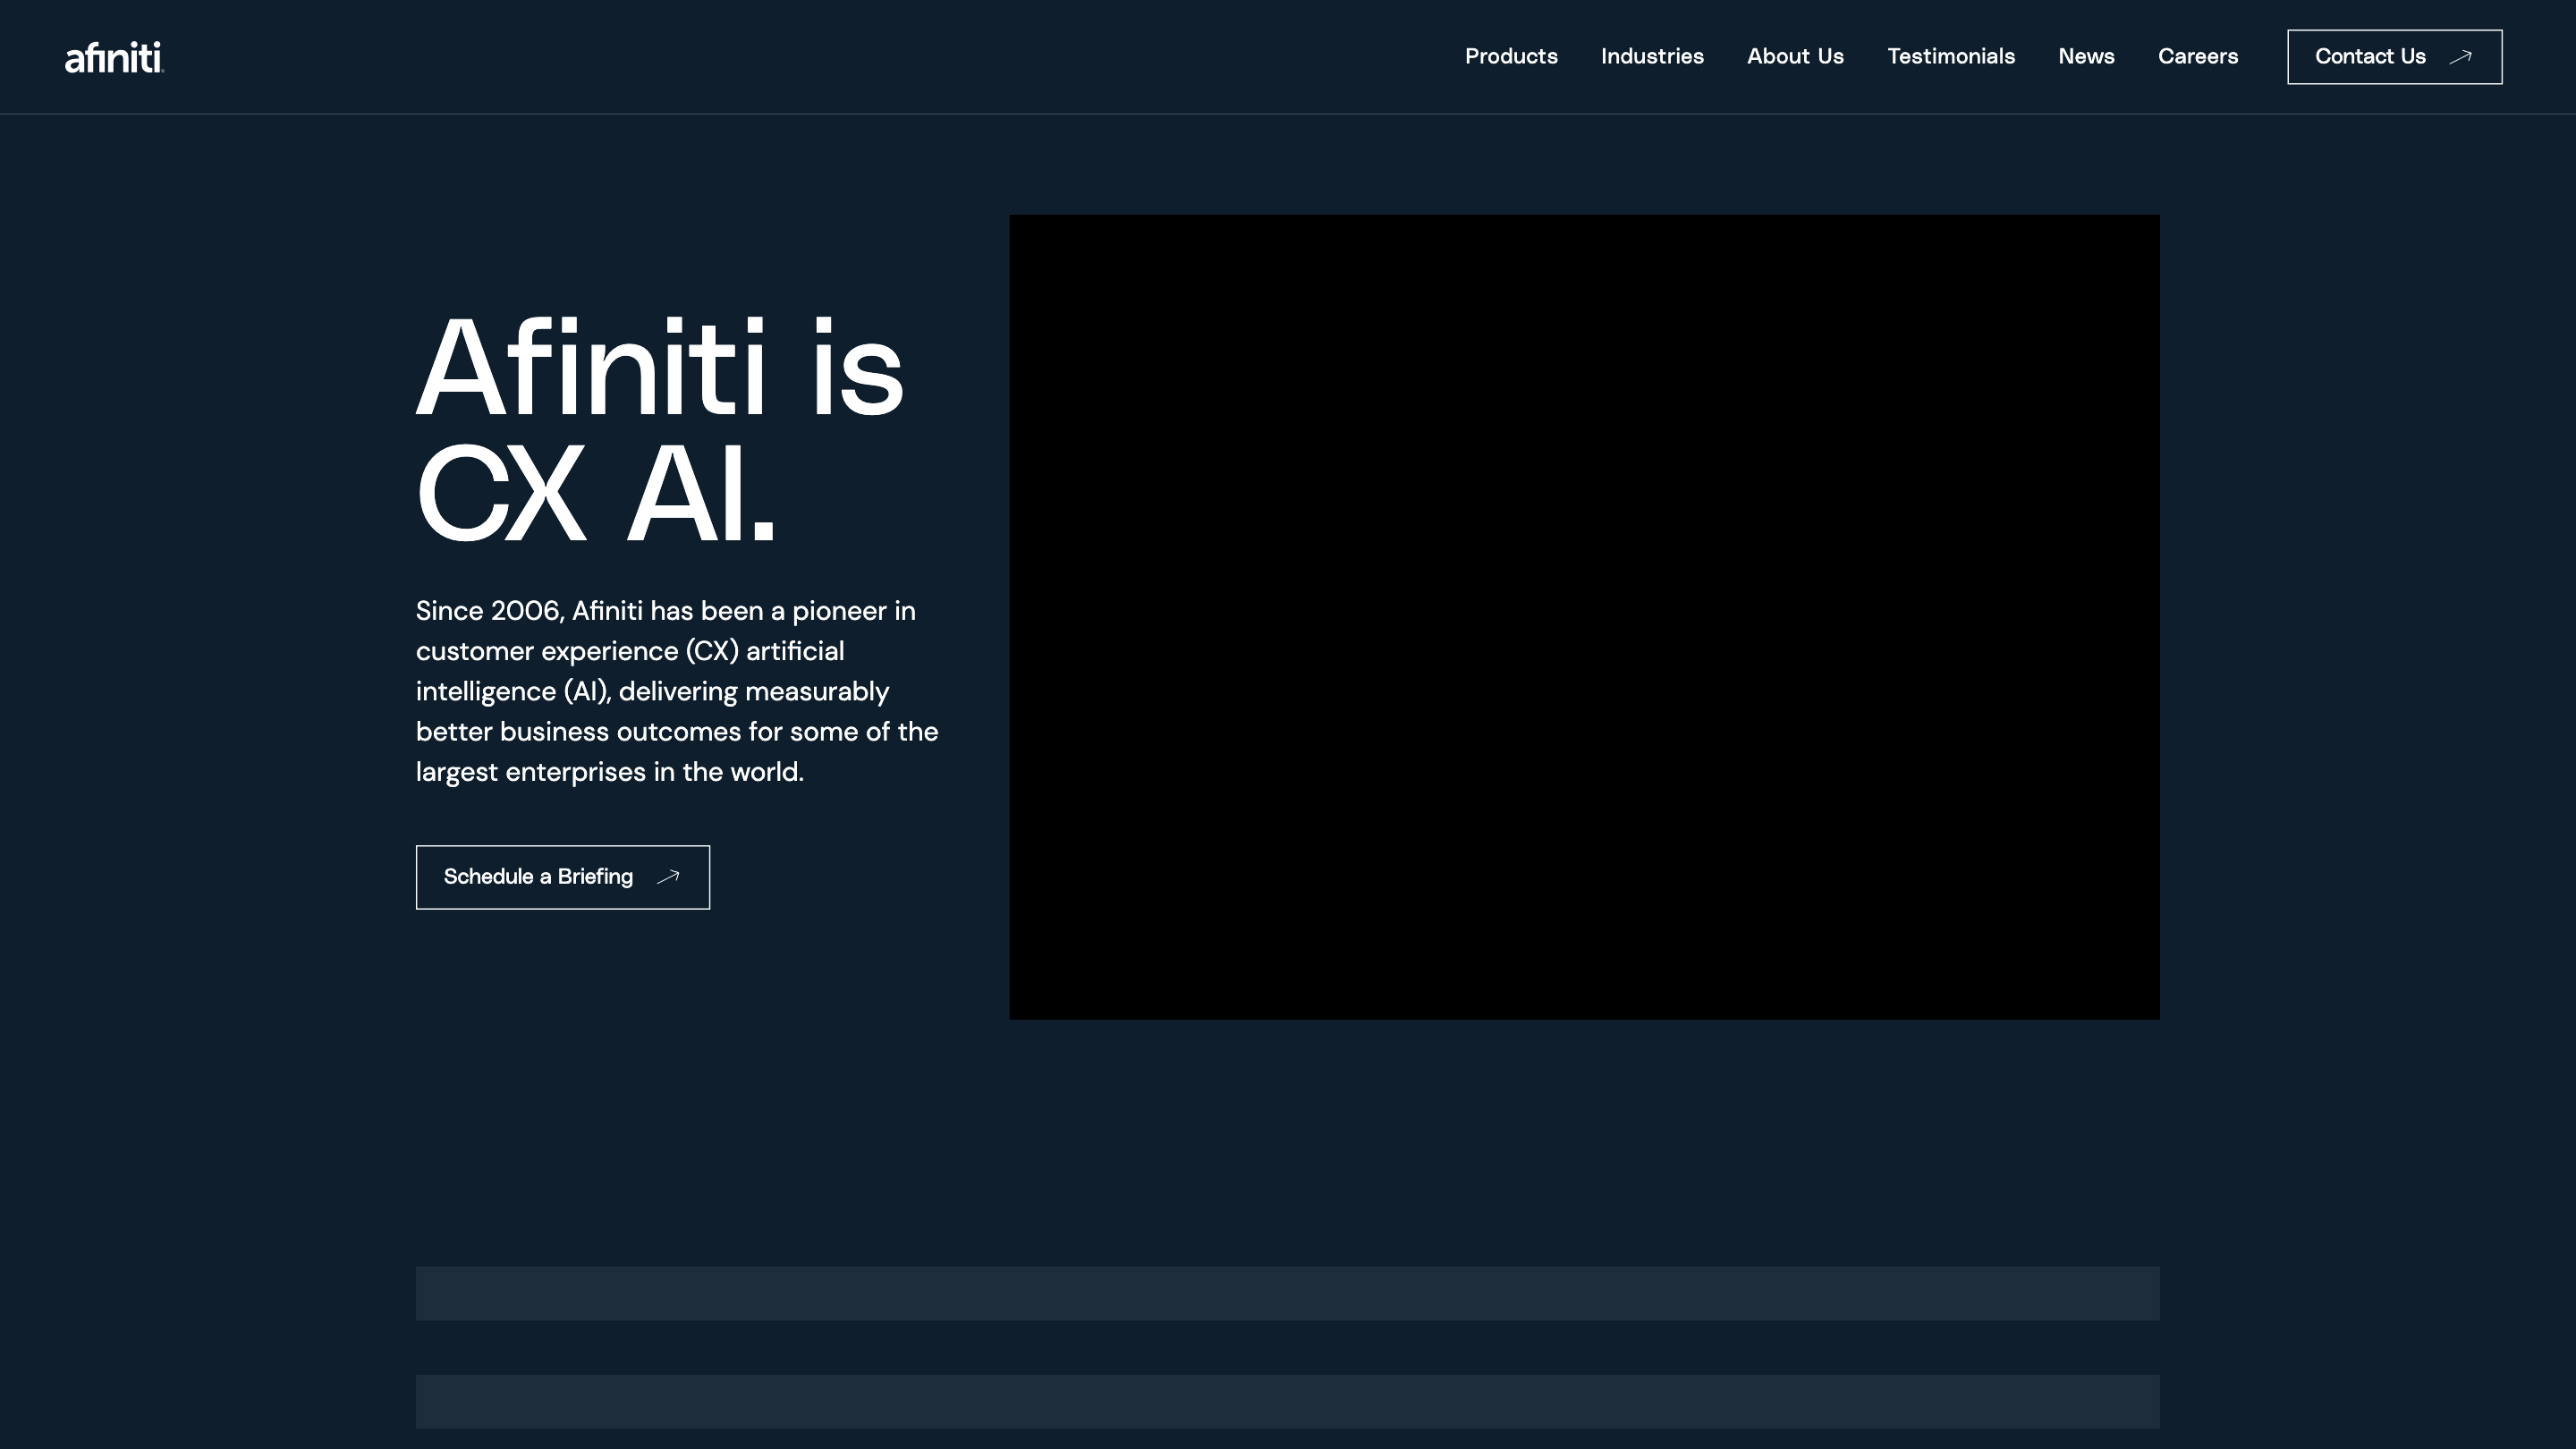
Task: Click the Schedule a Briefing button
Action: (x=562, y=876)
